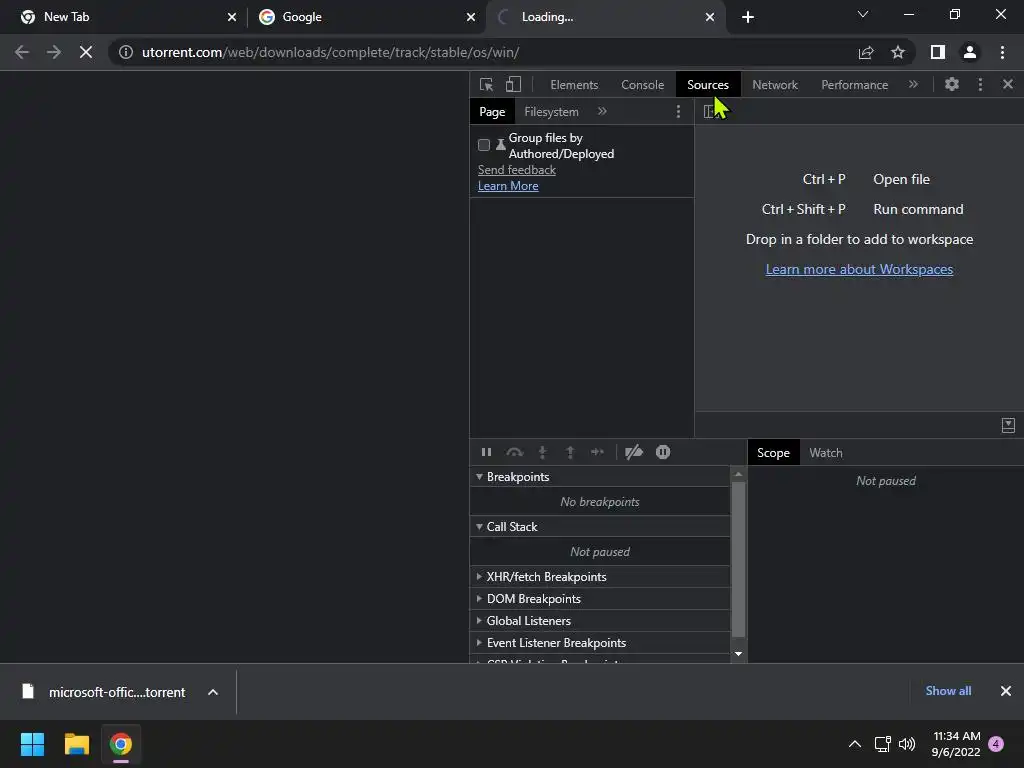
Task: Collapse the Call Stack section
Action: click(x=600, y=526)
